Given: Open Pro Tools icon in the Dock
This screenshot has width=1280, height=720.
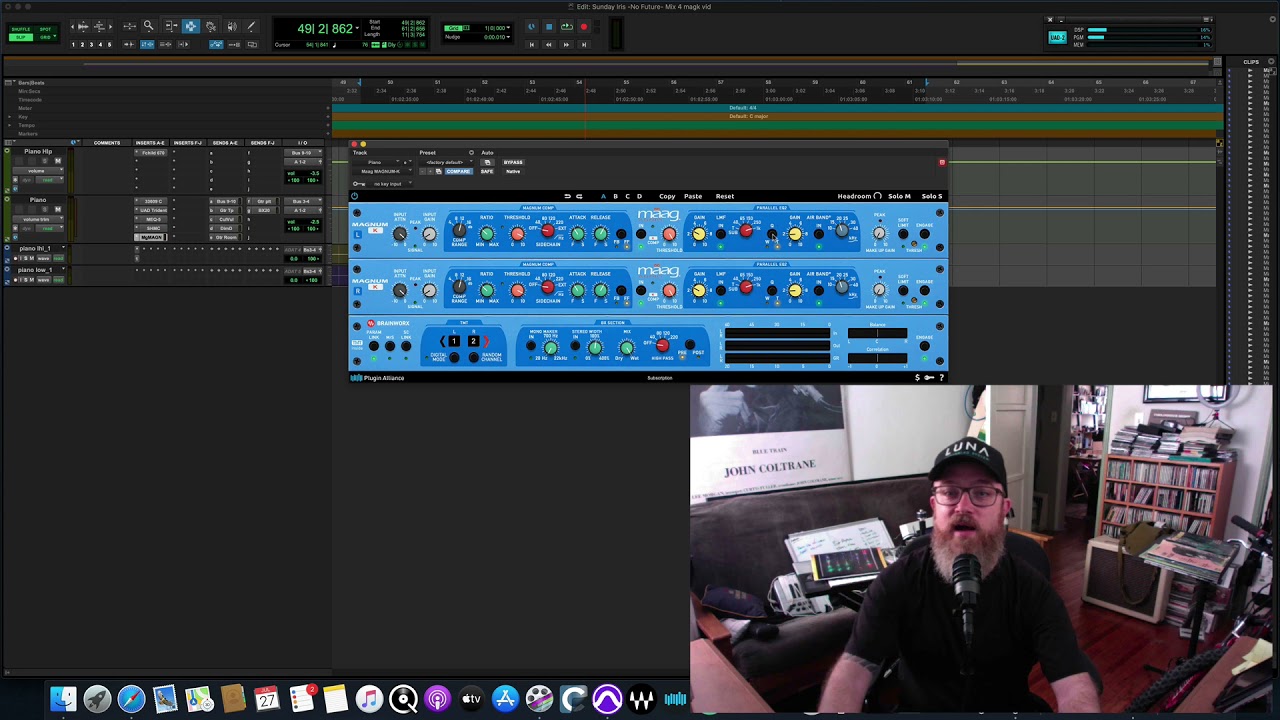Looking at the screenshot, I should coord(607,698).
